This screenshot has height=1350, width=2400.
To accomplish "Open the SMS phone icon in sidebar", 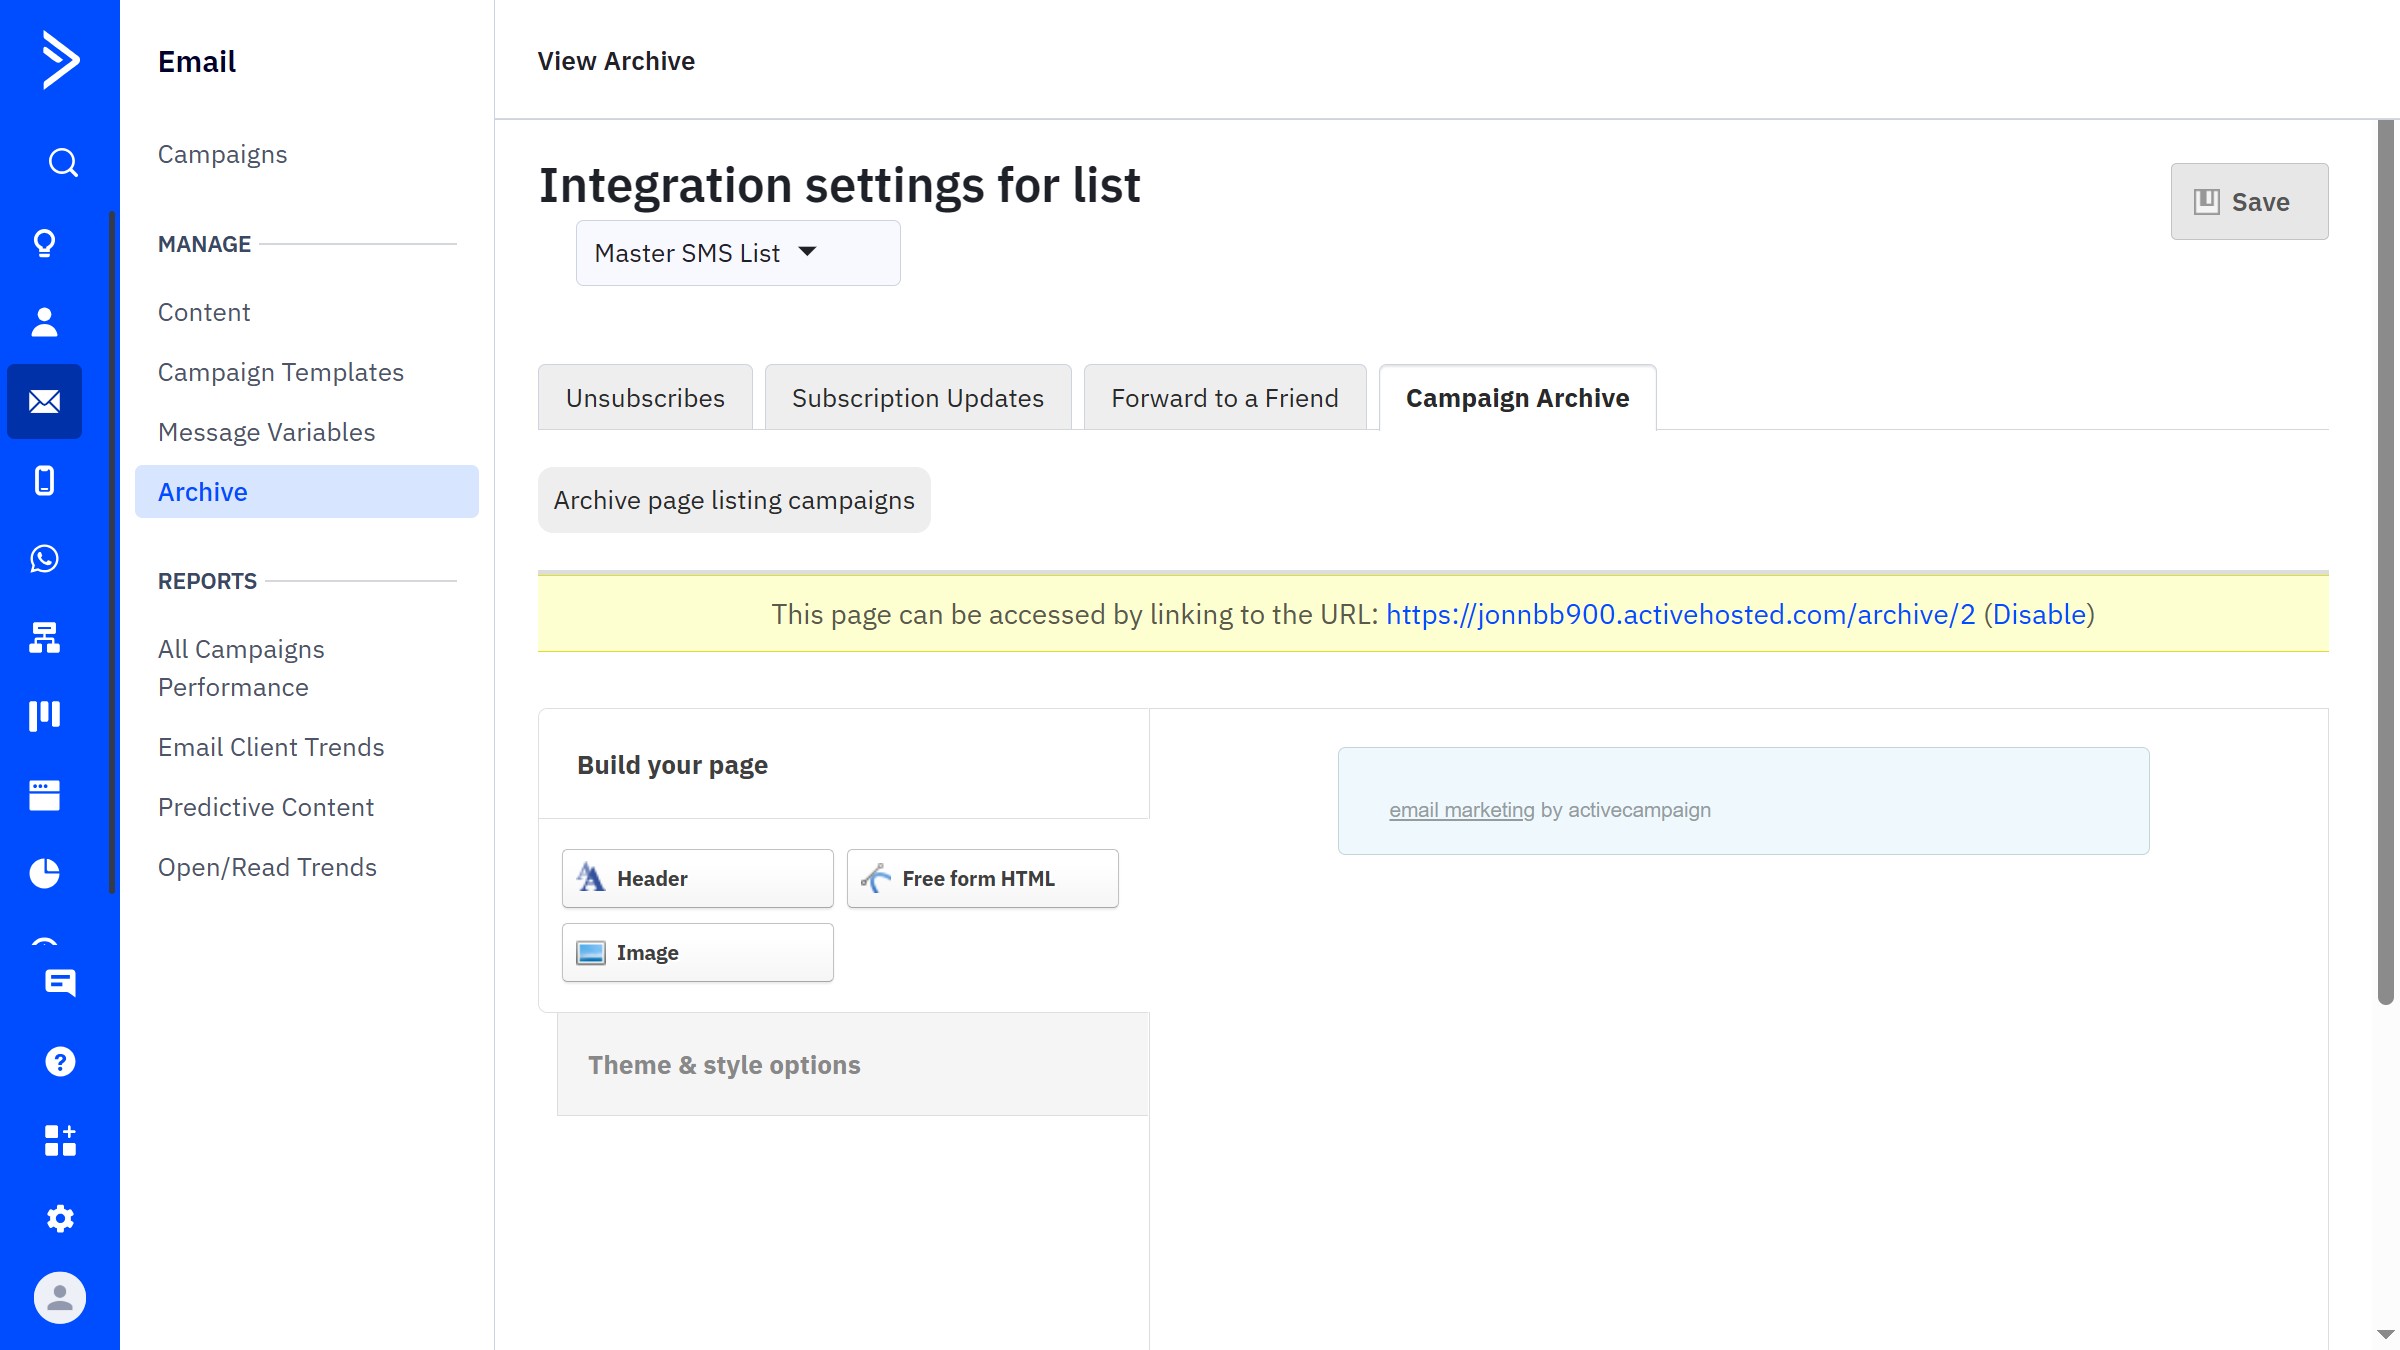I will [44, 480].
